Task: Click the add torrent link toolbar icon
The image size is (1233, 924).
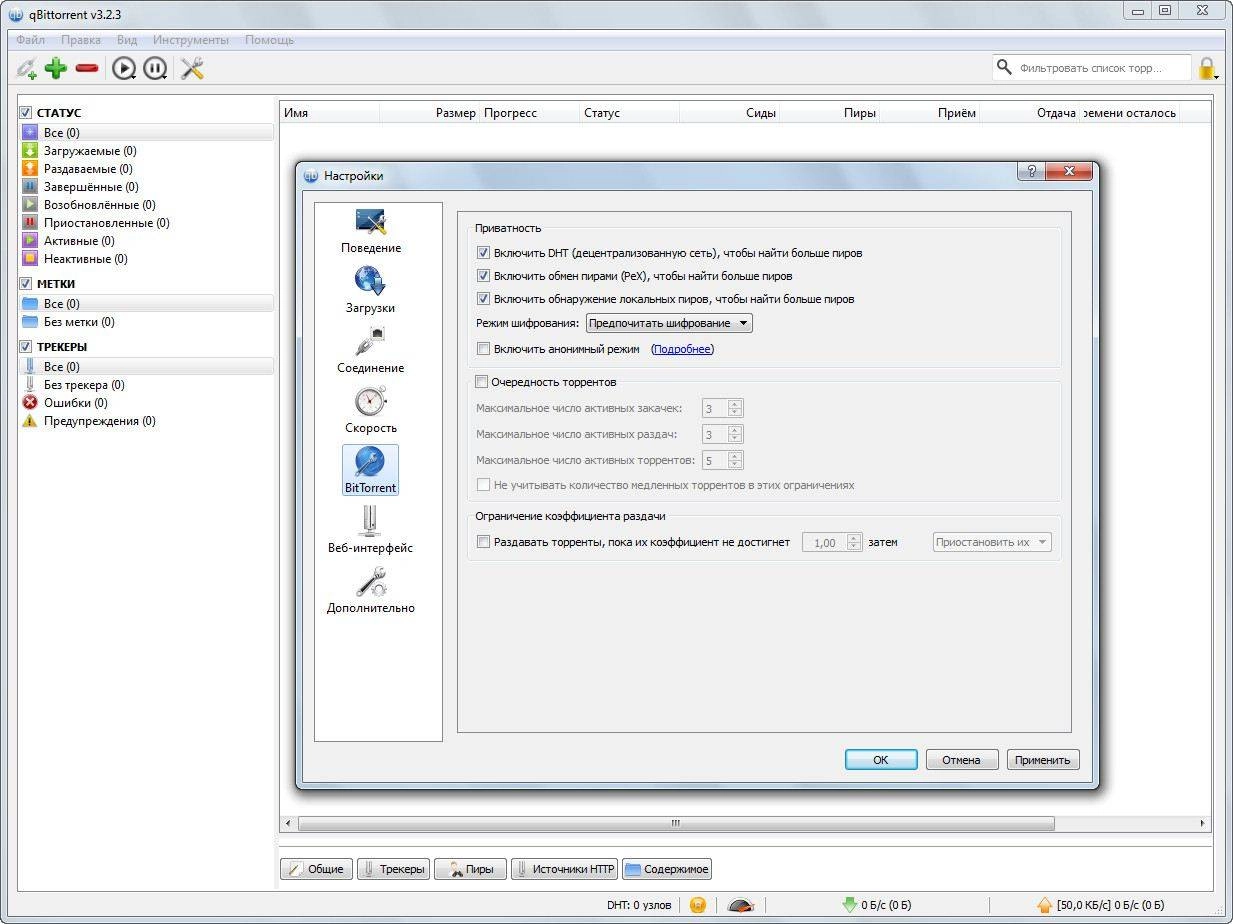Action: (x=27, y=68)
